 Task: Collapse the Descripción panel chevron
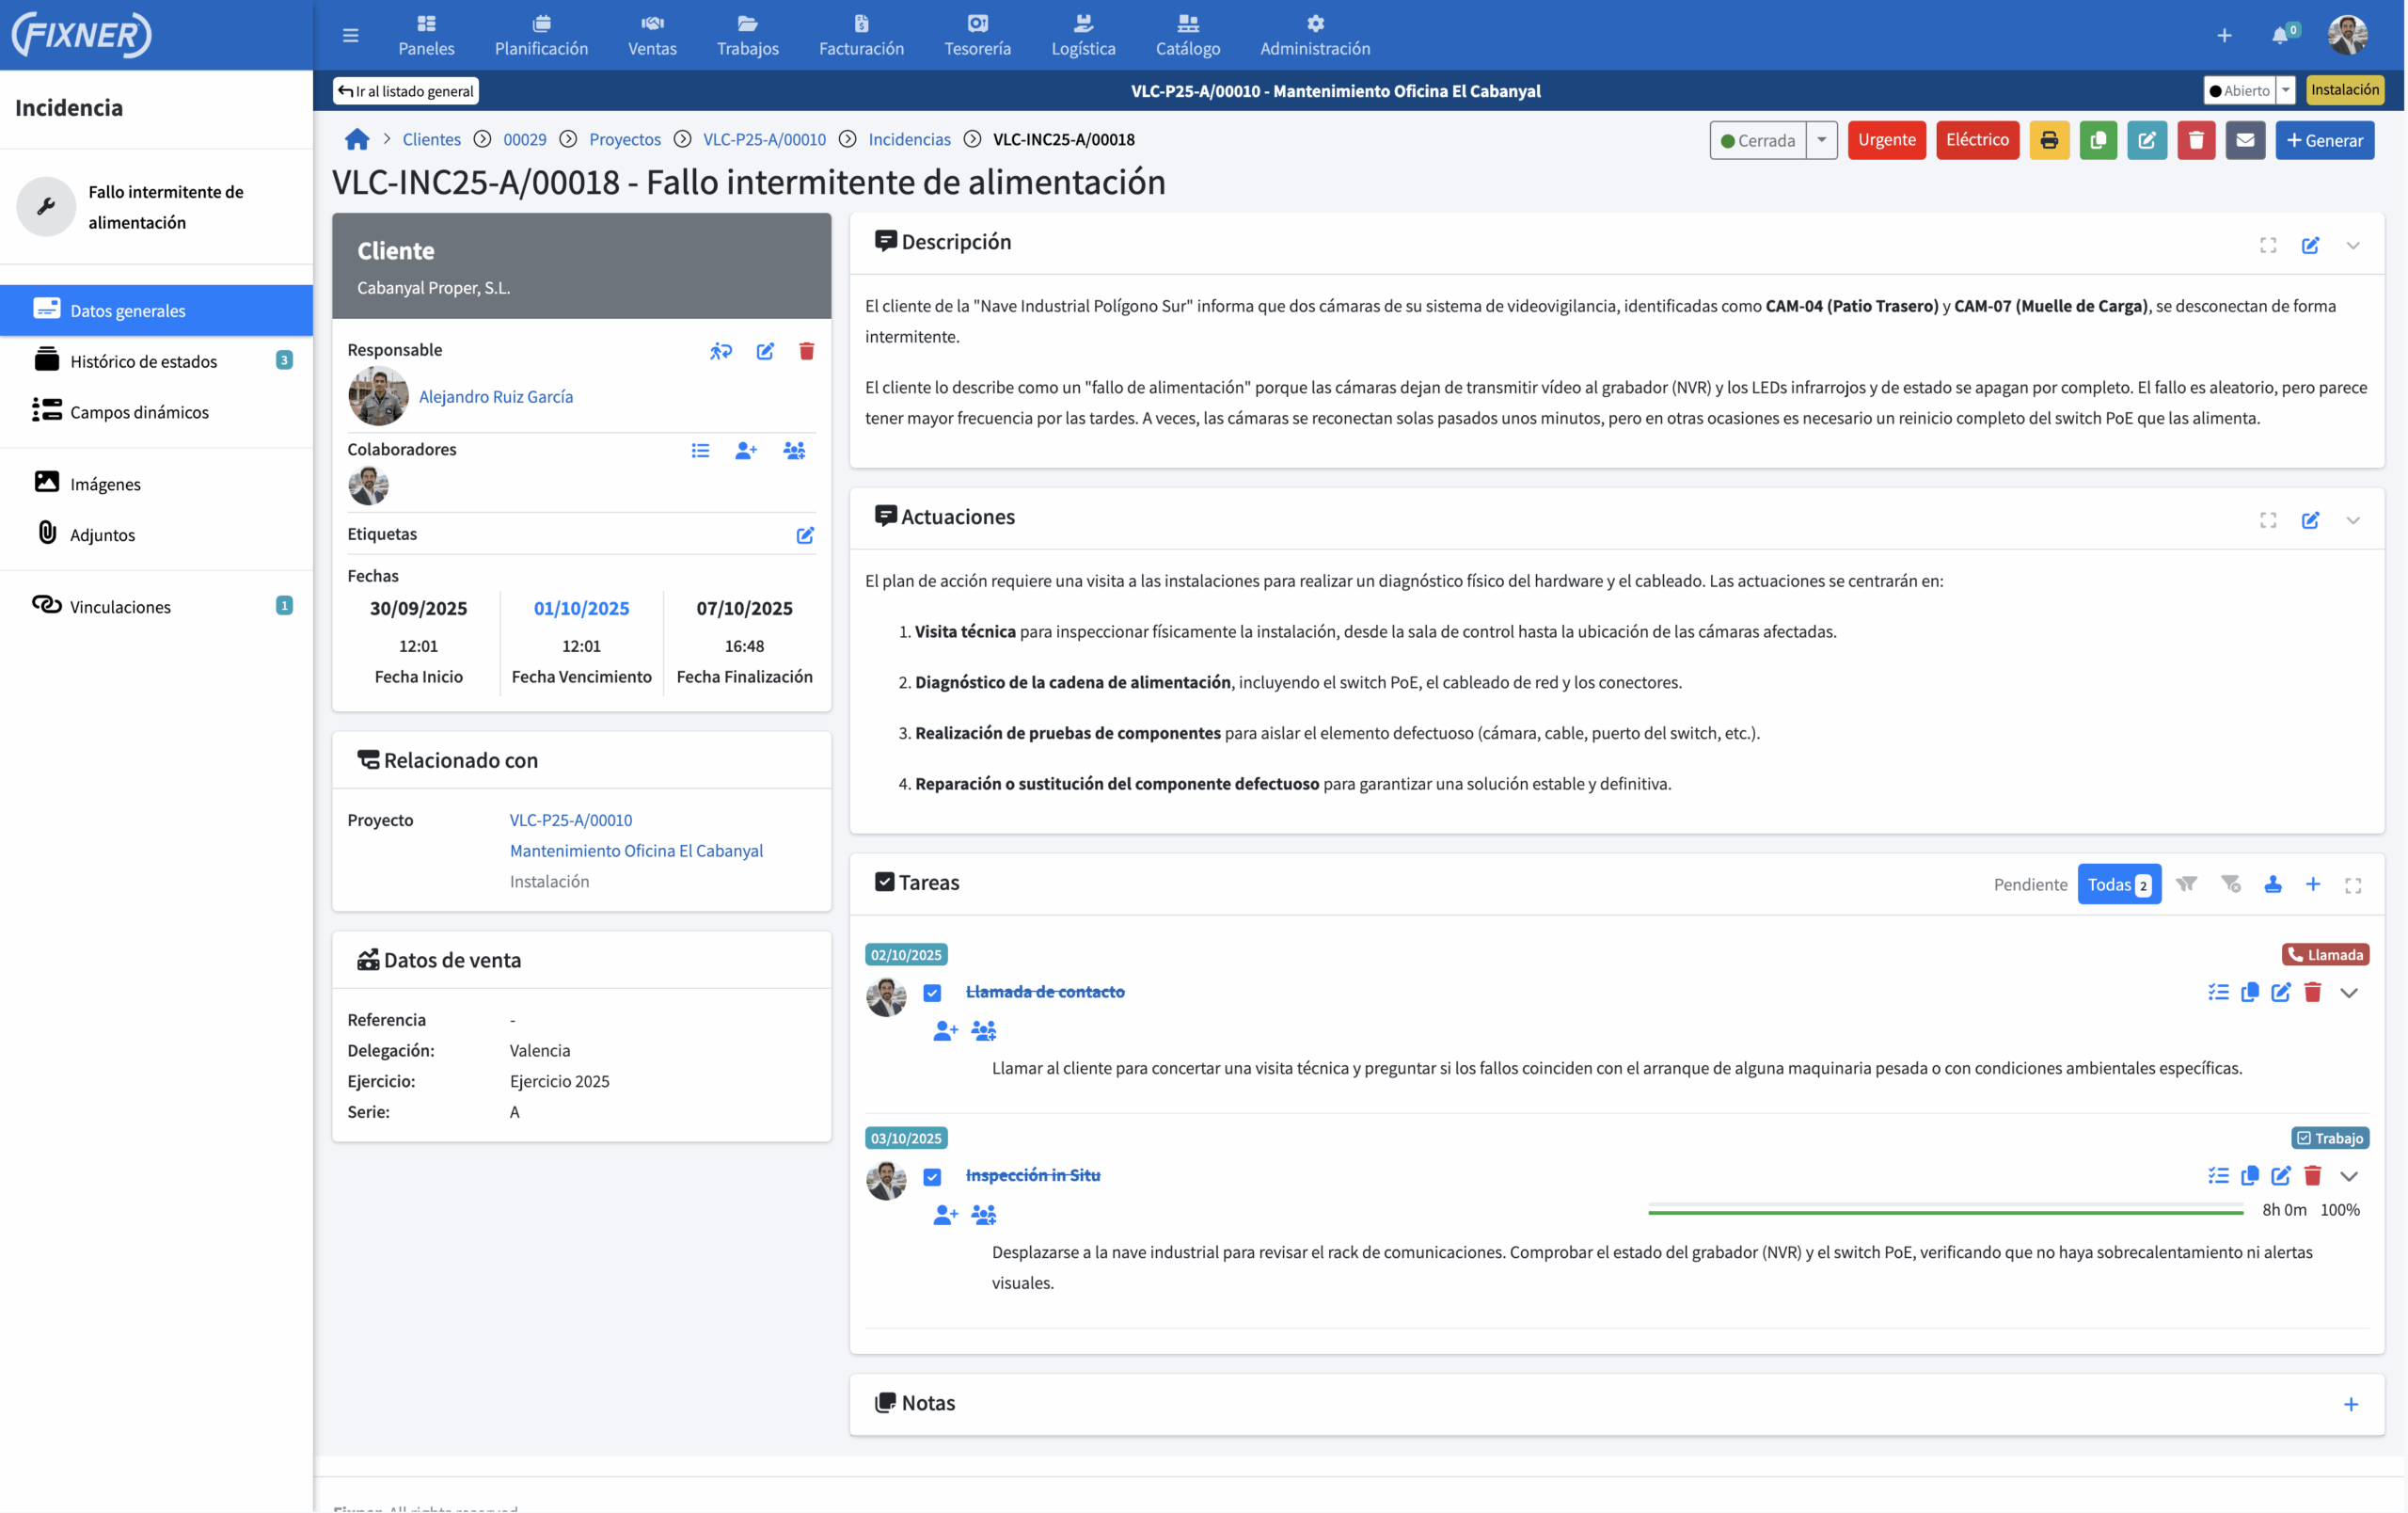pos(2353,245)
